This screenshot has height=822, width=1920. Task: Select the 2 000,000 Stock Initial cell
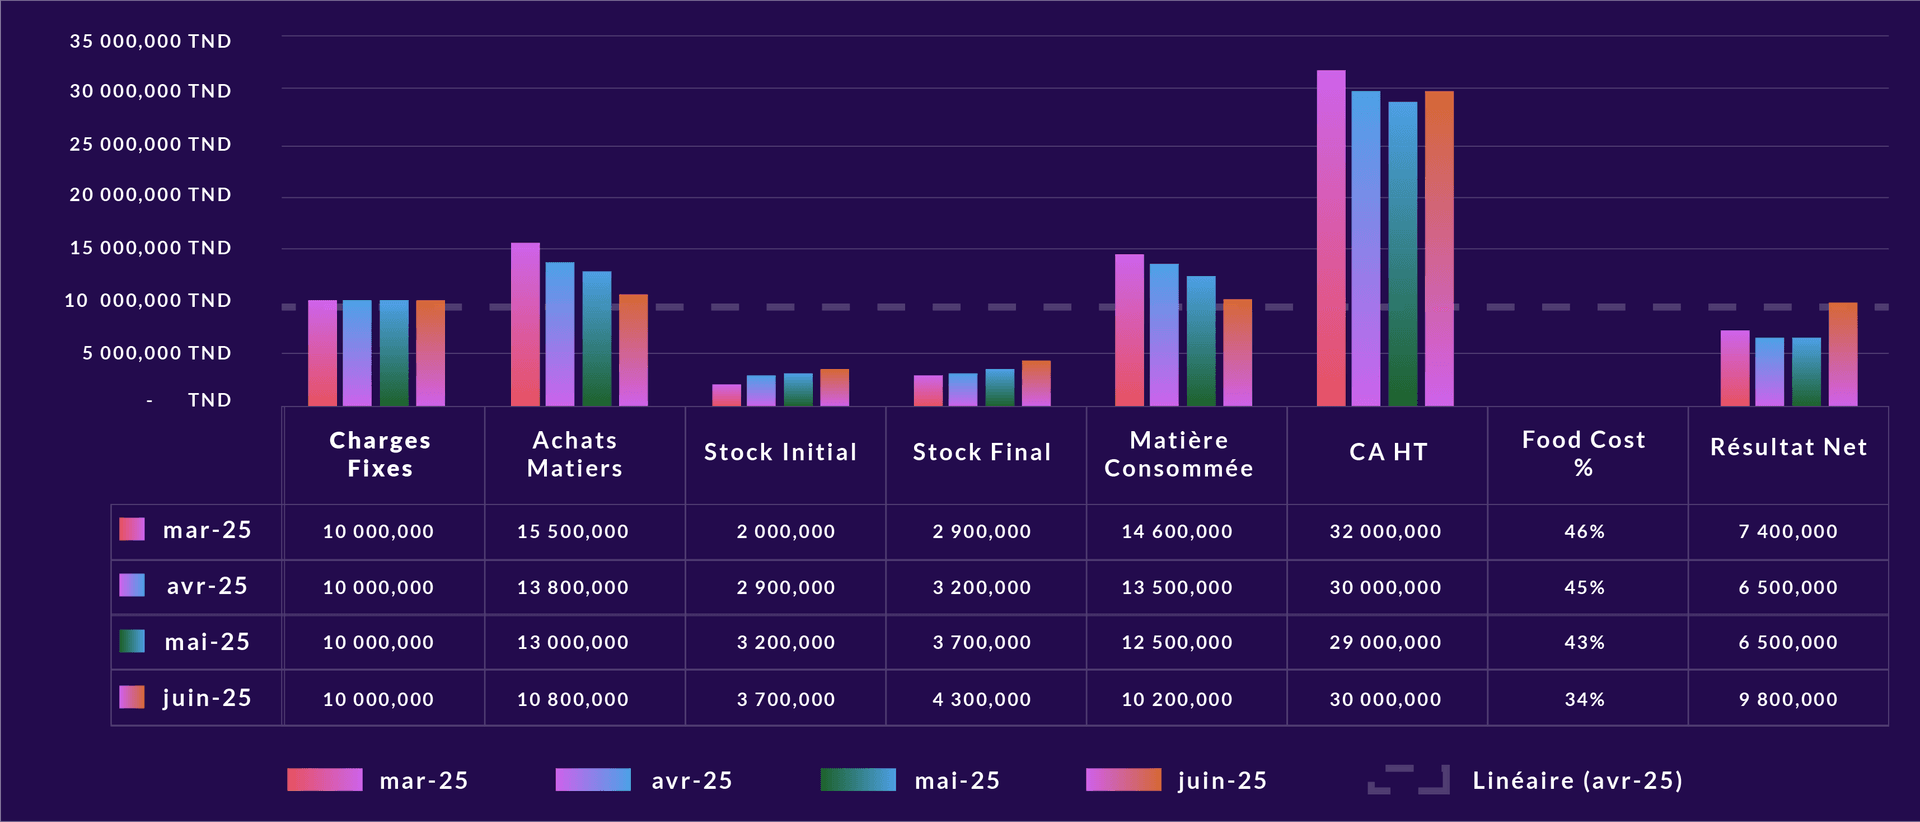[786, 532]
